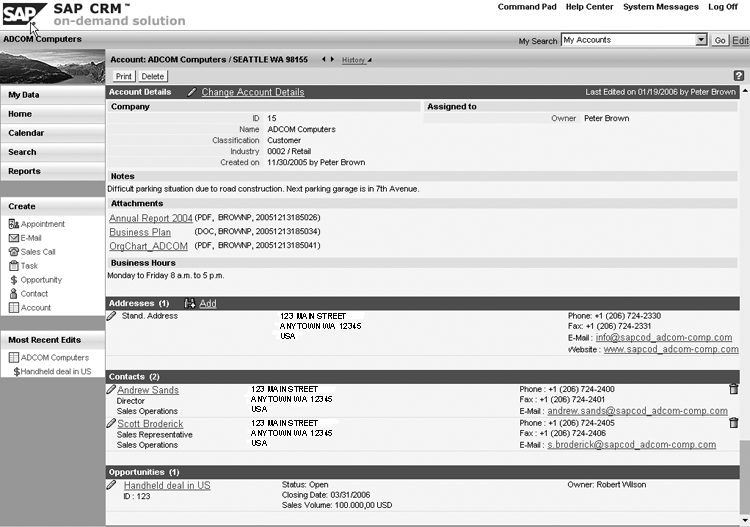
Task: Click Change Account Details link
Action: tap(253, 92)
